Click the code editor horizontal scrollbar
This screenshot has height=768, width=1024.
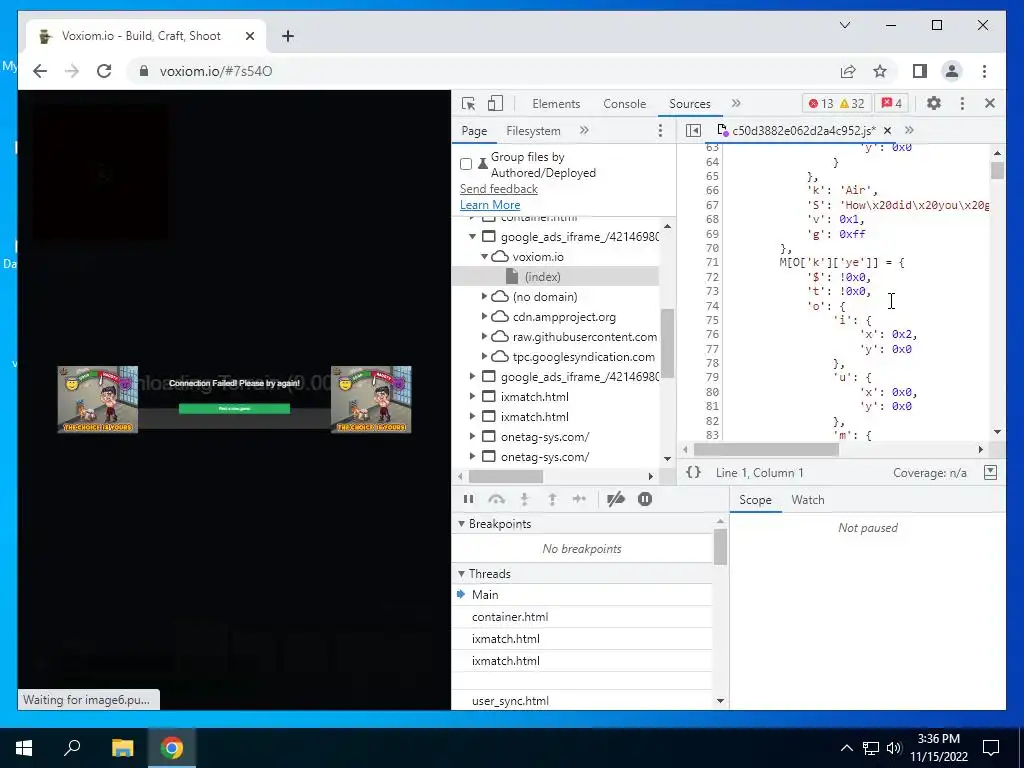coord(766,449)
